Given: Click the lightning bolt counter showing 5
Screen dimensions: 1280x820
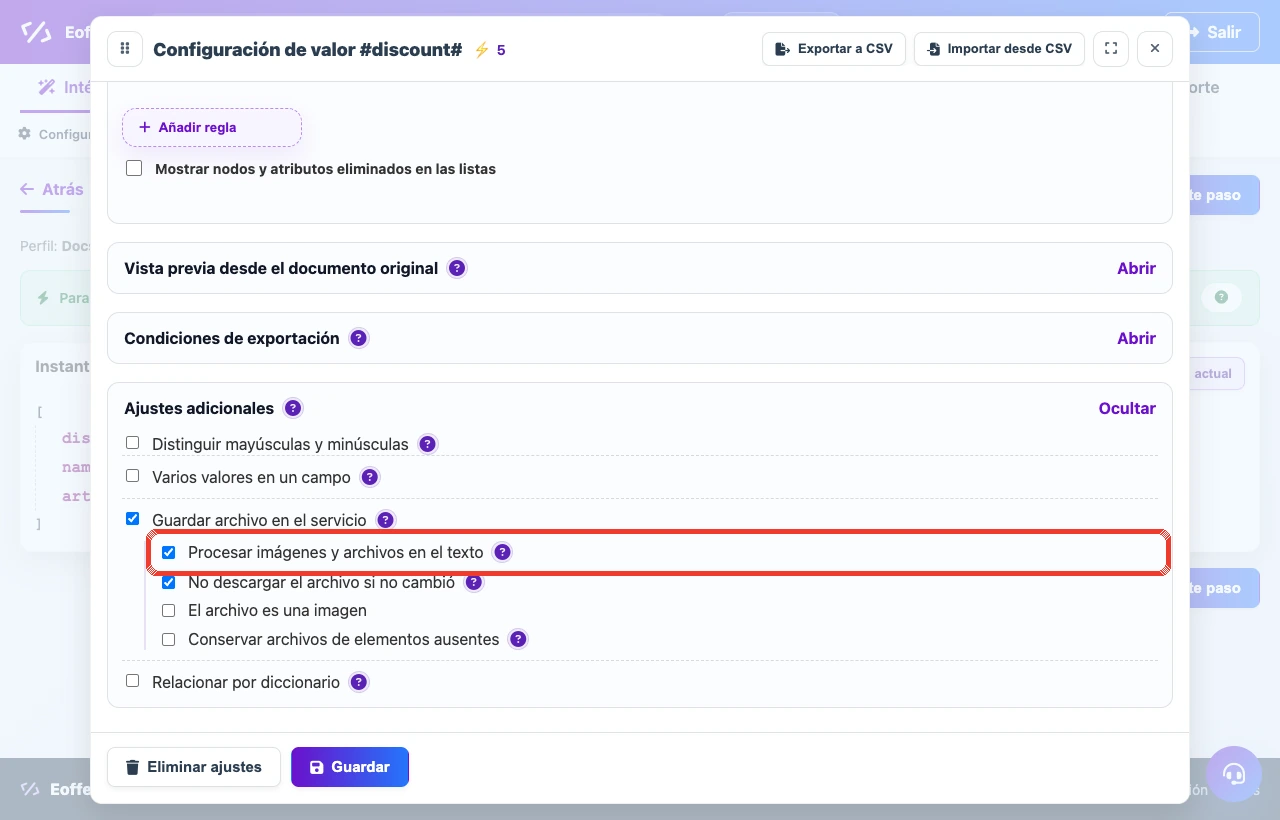Looking at the screenshot, I should tap(490, 49).
